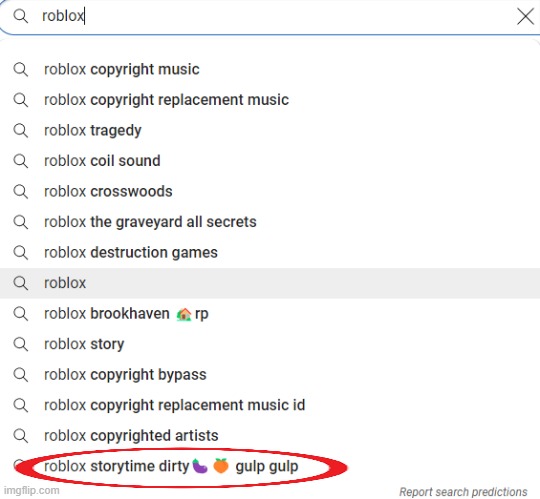Click the search icon in the search bar
The width and height of the screenshot is (540, 499).
tap(21, 16)
